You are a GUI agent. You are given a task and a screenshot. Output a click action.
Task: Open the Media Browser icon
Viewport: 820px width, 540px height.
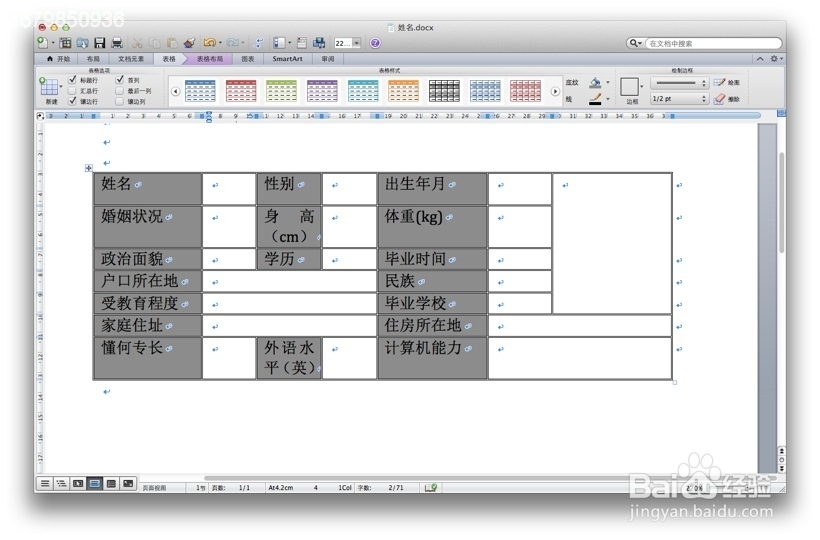(x=319, y=43)
